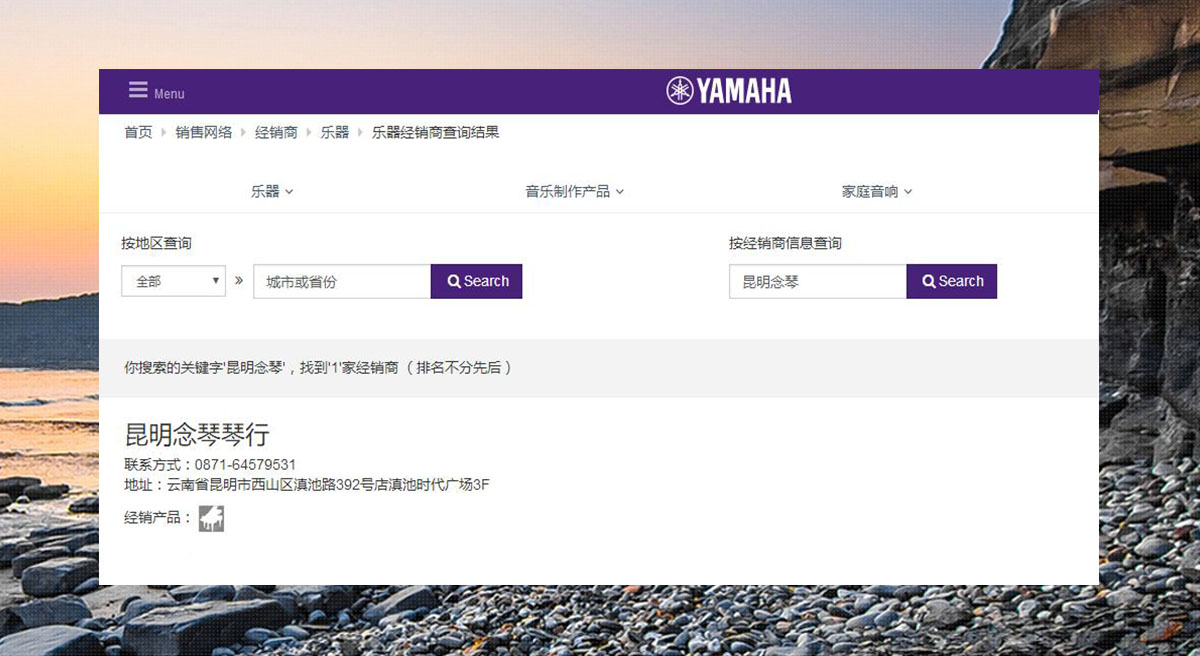1200x656 pixels.
Task: Click the dealer field containing 昆明念琴
Action: click(x=817, y=281)
